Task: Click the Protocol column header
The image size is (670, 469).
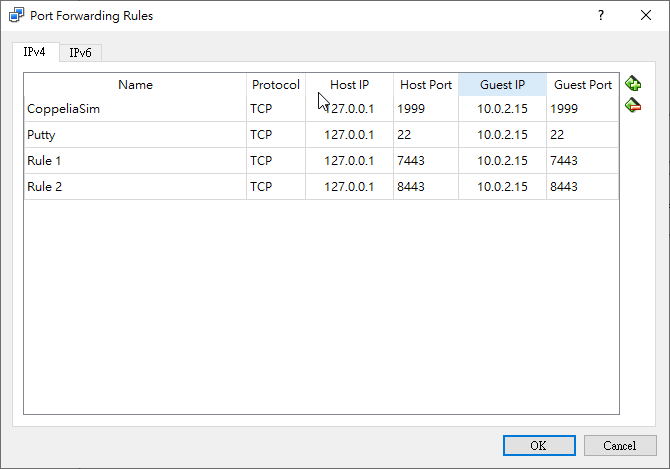Action: click(275, 85)
